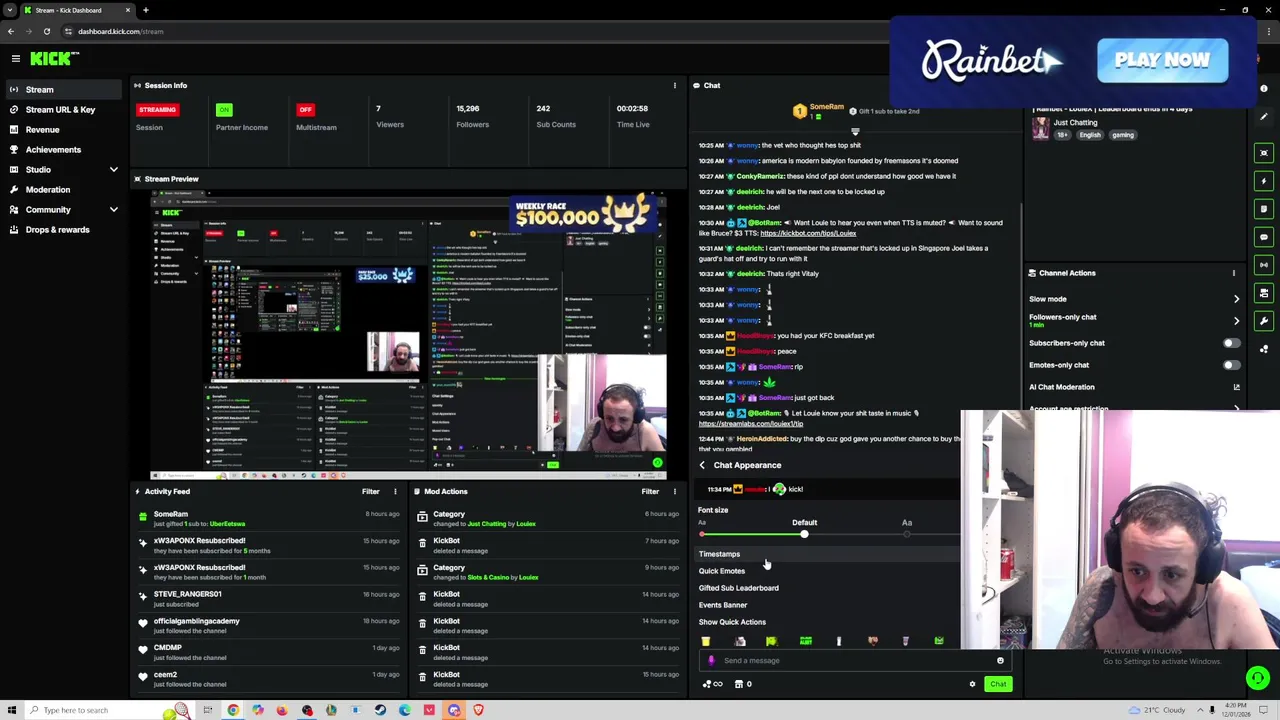Open the kickbot.com tips link in chat
Image resolution: width=1280 pixels, height=720 pixels.
[807, 233]
